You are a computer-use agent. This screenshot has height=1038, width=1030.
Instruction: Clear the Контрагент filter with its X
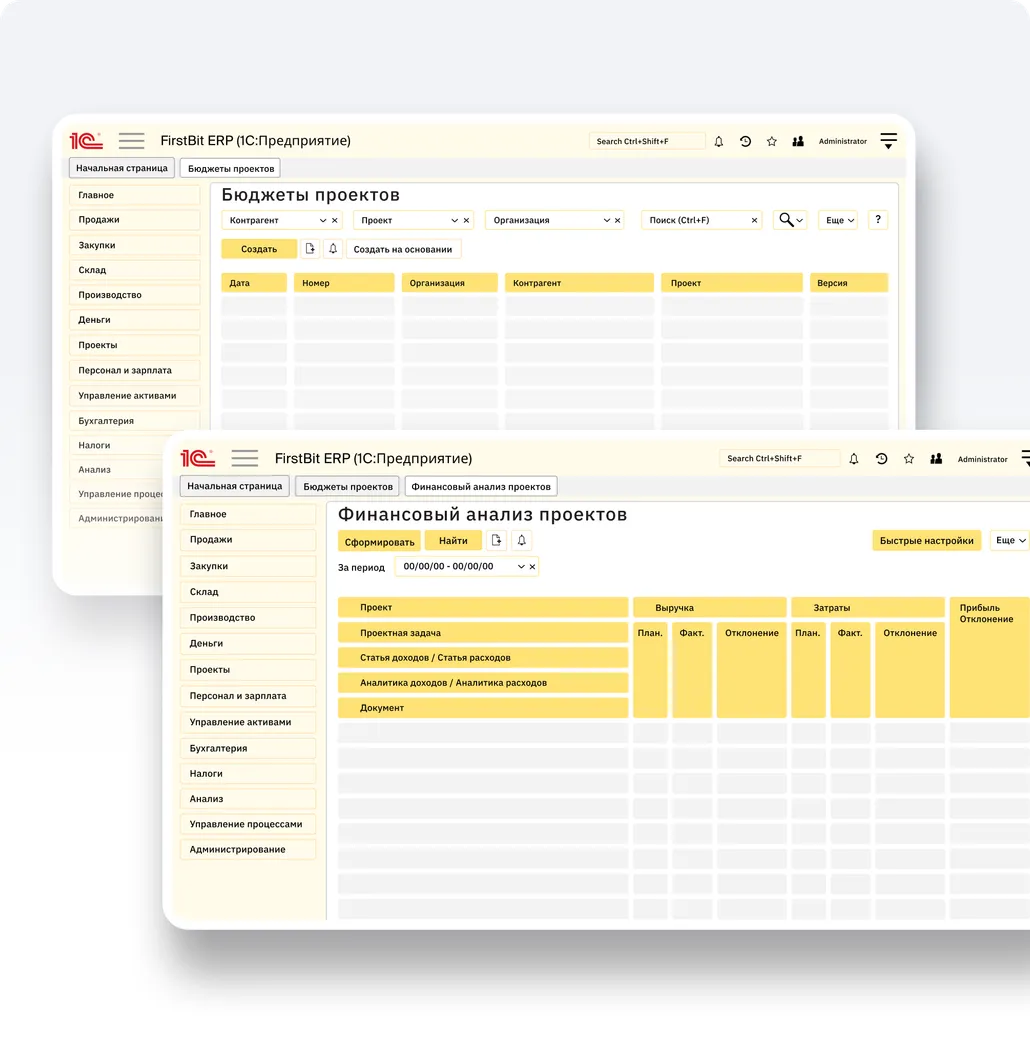pos(335,221)
